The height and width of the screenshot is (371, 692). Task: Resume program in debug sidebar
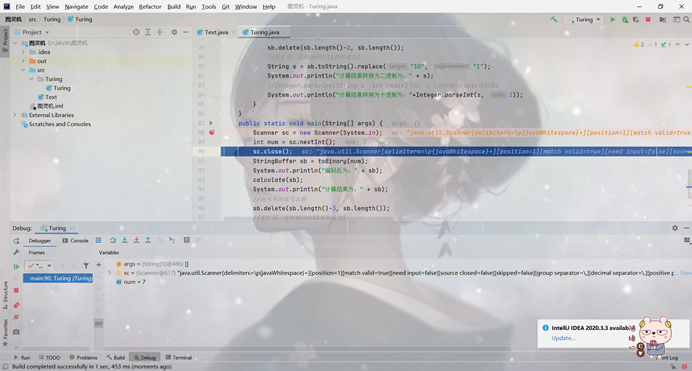16,266
